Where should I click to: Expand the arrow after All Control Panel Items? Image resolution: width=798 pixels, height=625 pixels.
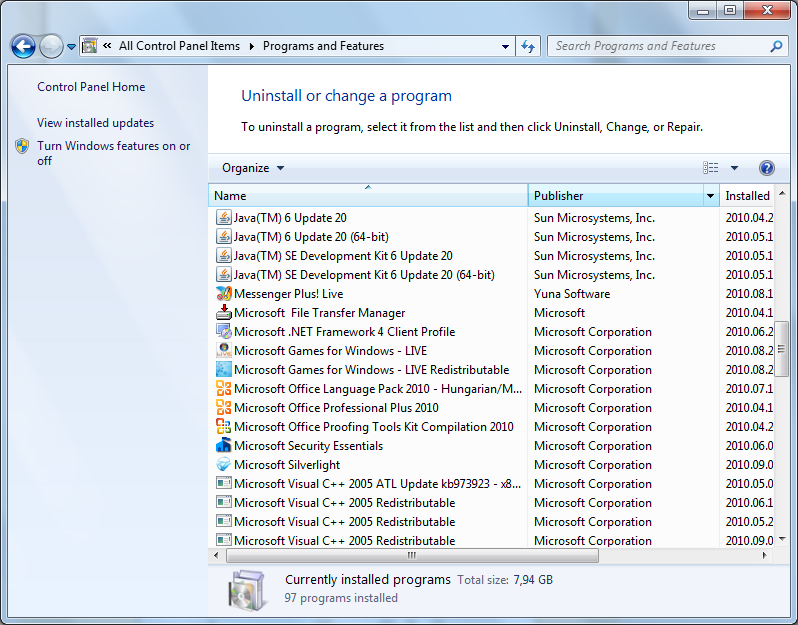[251, 46]
